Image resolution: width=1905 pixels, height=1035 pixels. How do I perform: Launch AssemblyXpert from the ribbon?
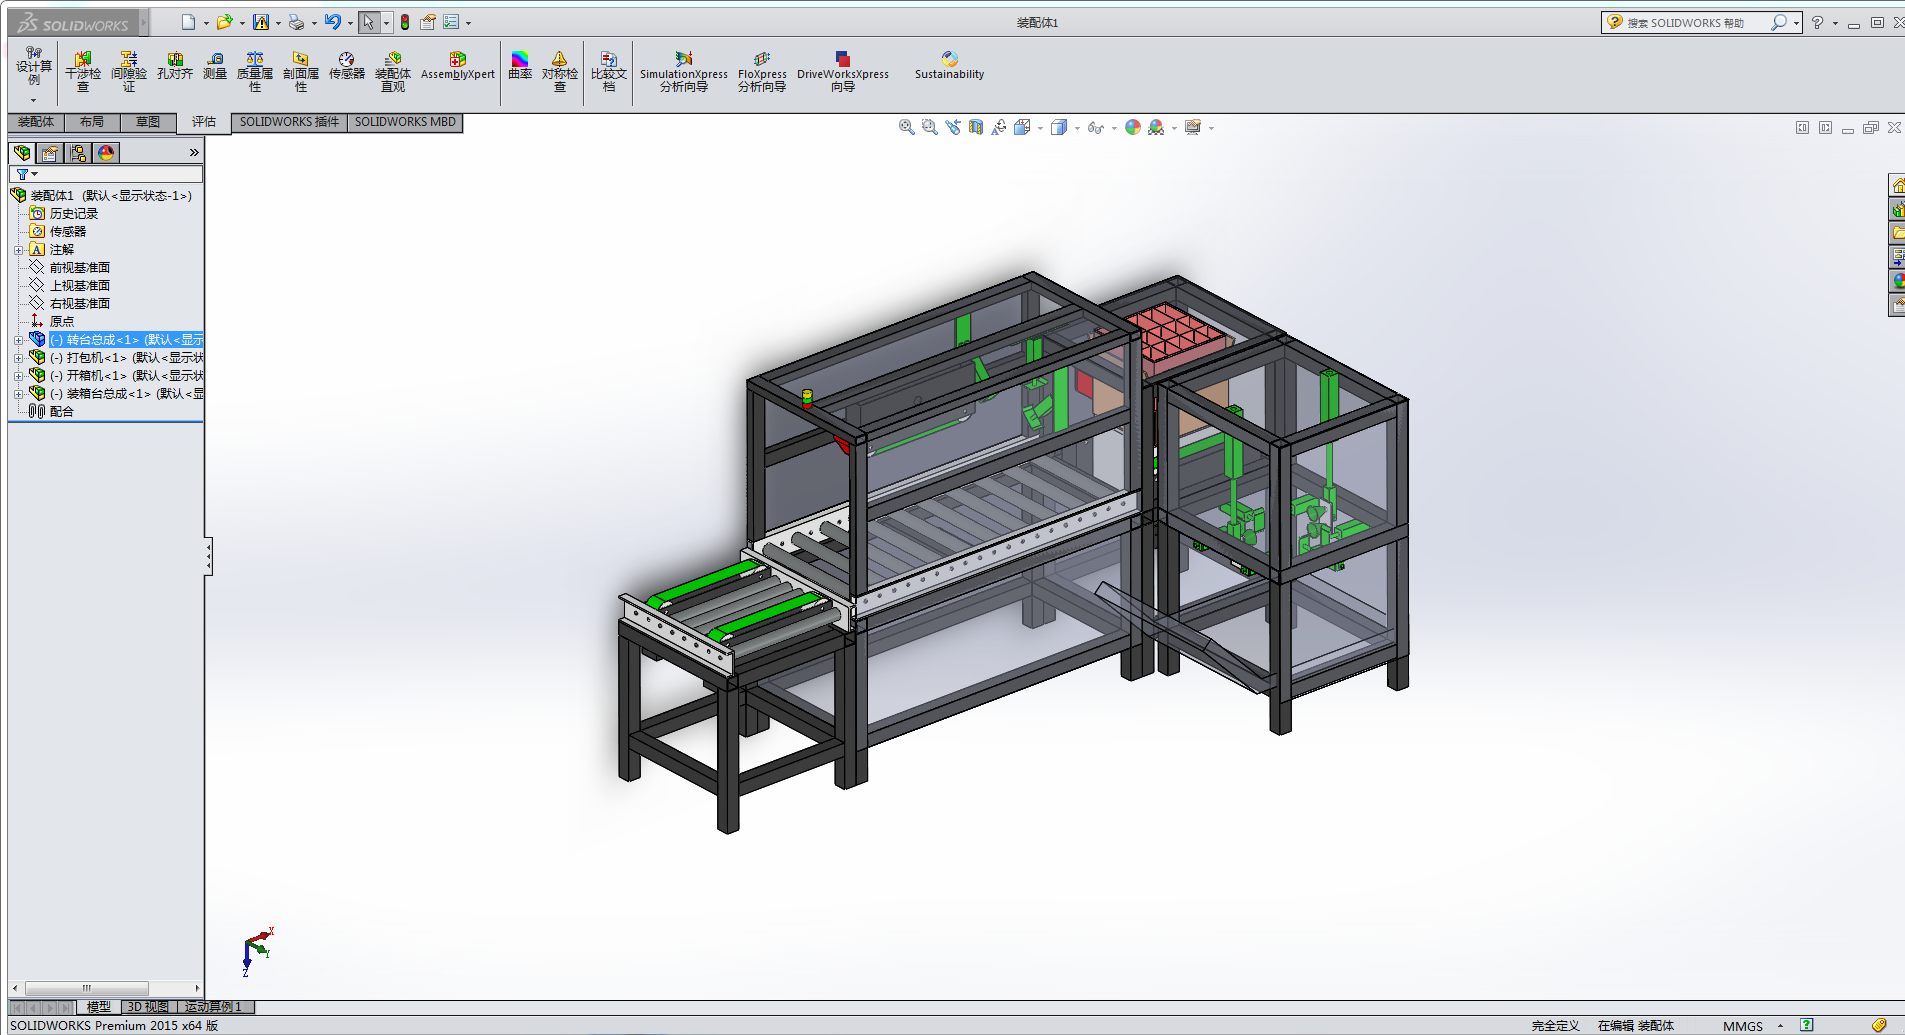click(x=458, y=66)
